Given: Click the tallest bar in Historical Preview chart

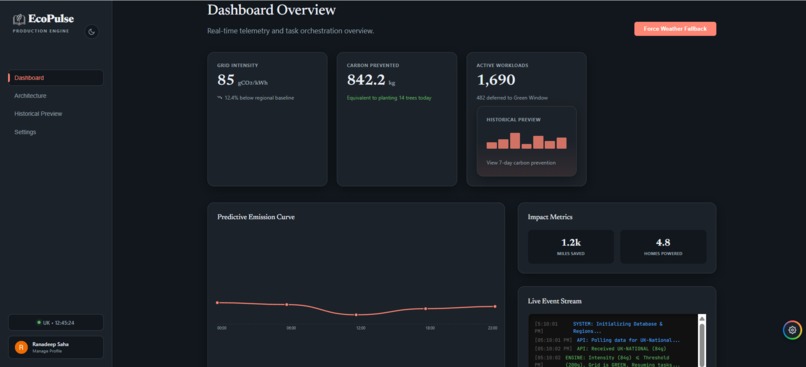Looking at the screenshot, I should click(x=515, y=141).
